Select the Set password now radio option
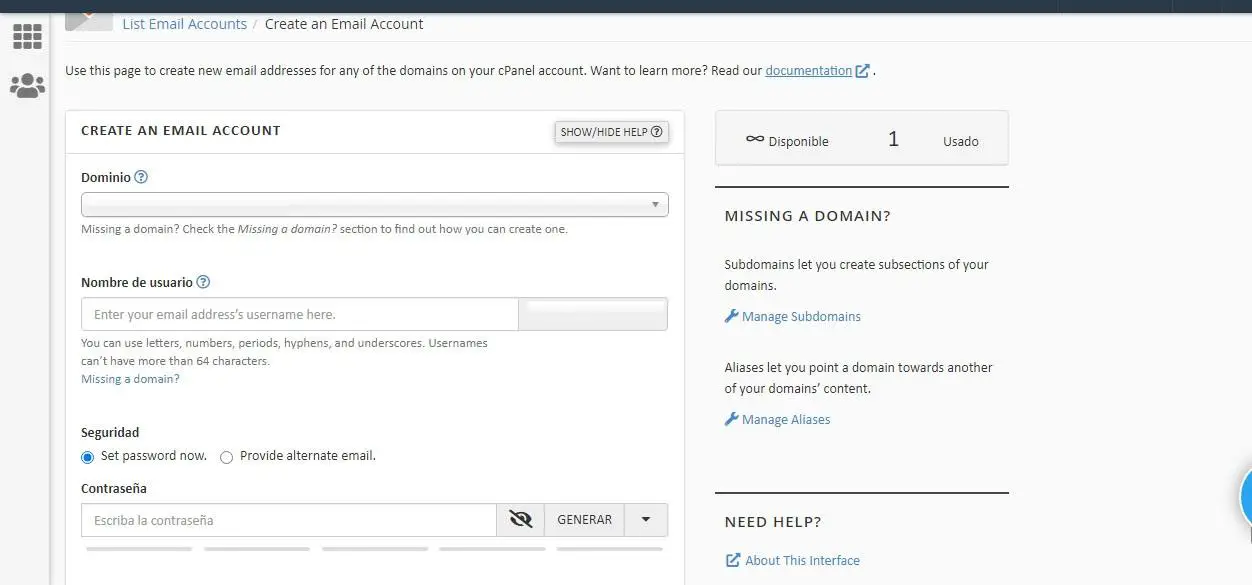Viewport: 1252px width, 585px height. click(x=88, y=457)
